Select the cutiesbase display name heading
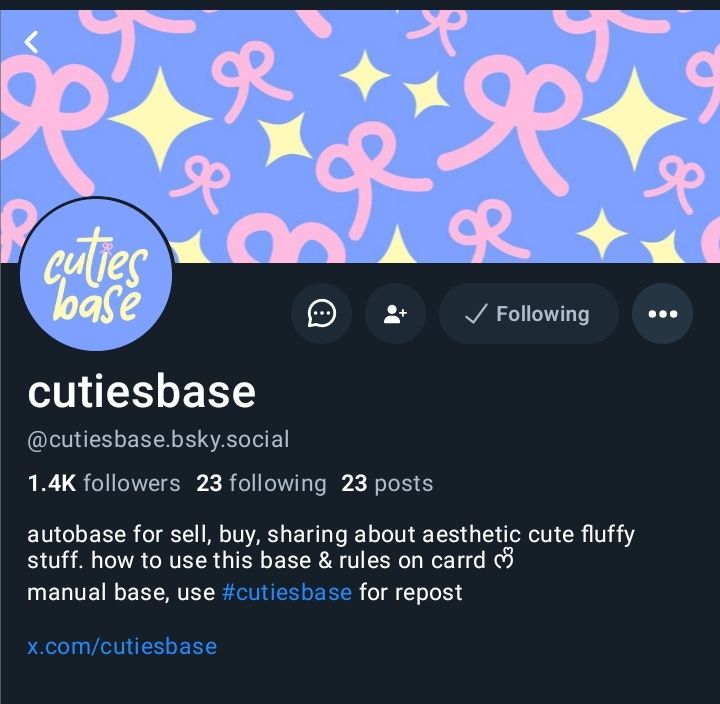Viewport: 720px width, 704px height. point(142,391)
